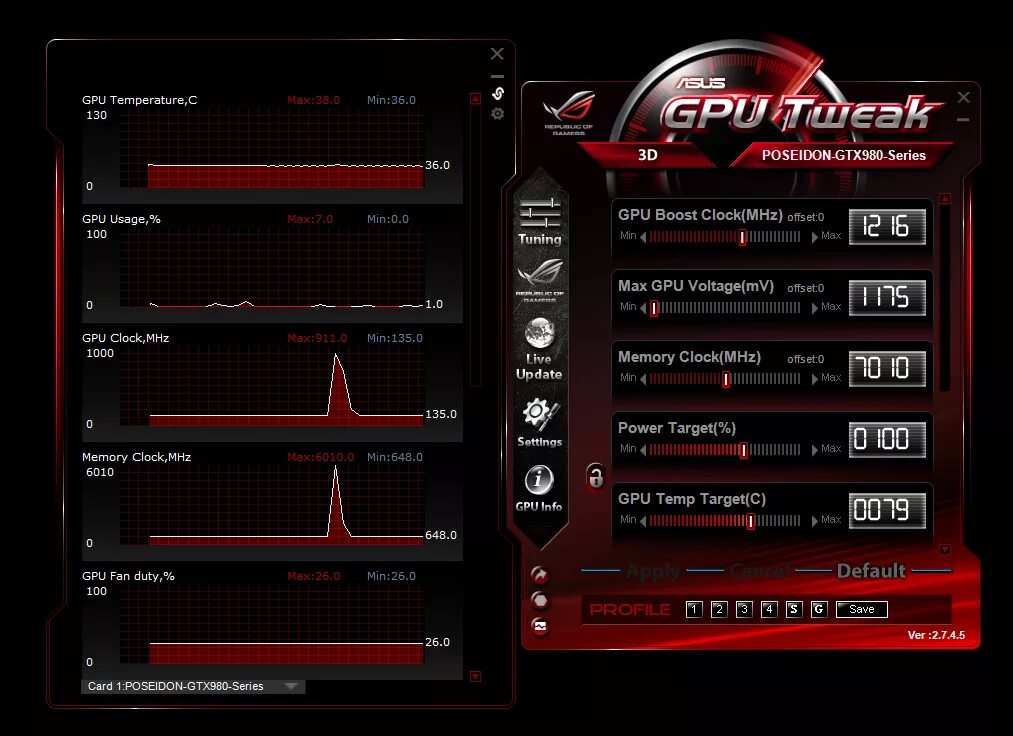Screen dimensions: 1013x736
Task: Click the GPU Clock,MHz graph
Action: click(x=272, y=388)
